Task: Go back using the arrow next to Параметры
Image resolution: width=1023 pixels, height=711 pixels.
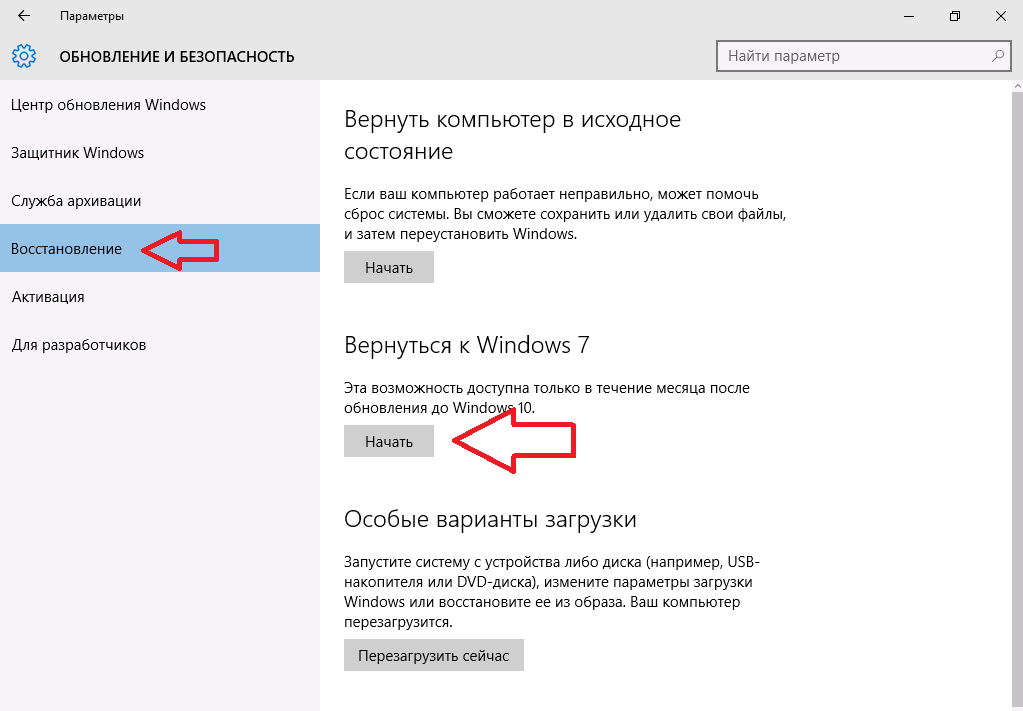Action: pyautogui.click(x=24, y=16)
